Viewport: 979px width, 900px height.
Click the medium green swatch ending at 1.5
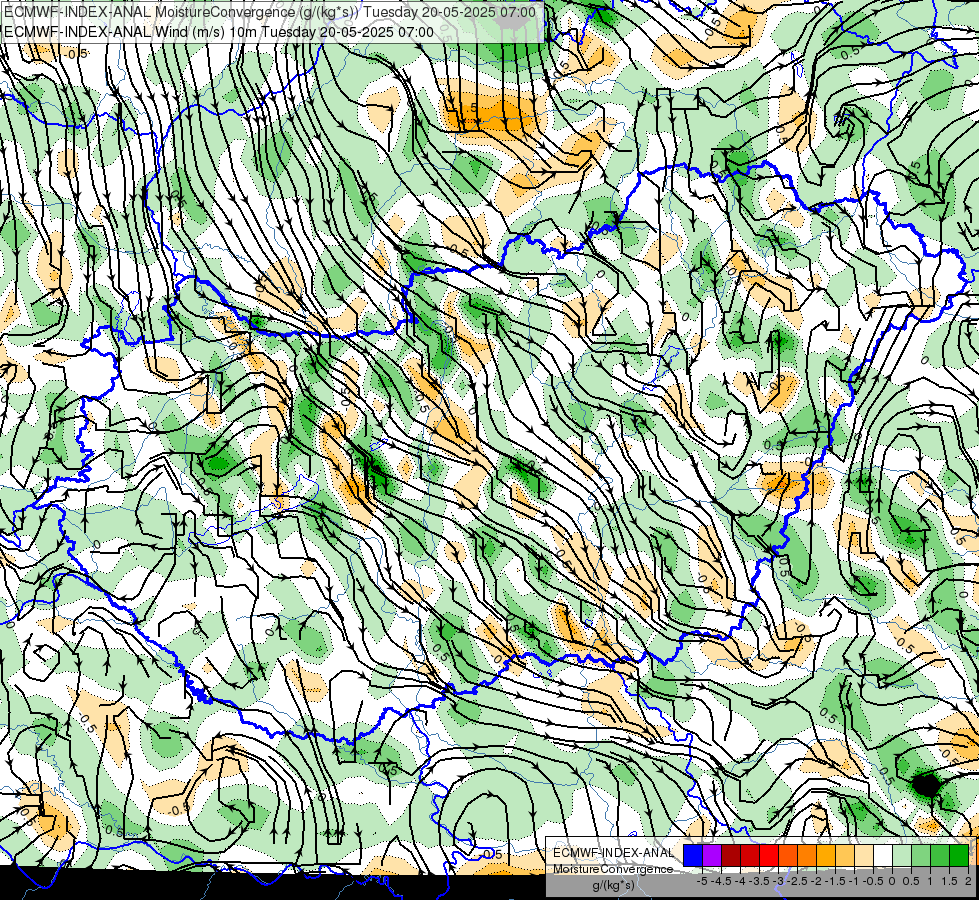pyautogui.click(x=940, y=856)
